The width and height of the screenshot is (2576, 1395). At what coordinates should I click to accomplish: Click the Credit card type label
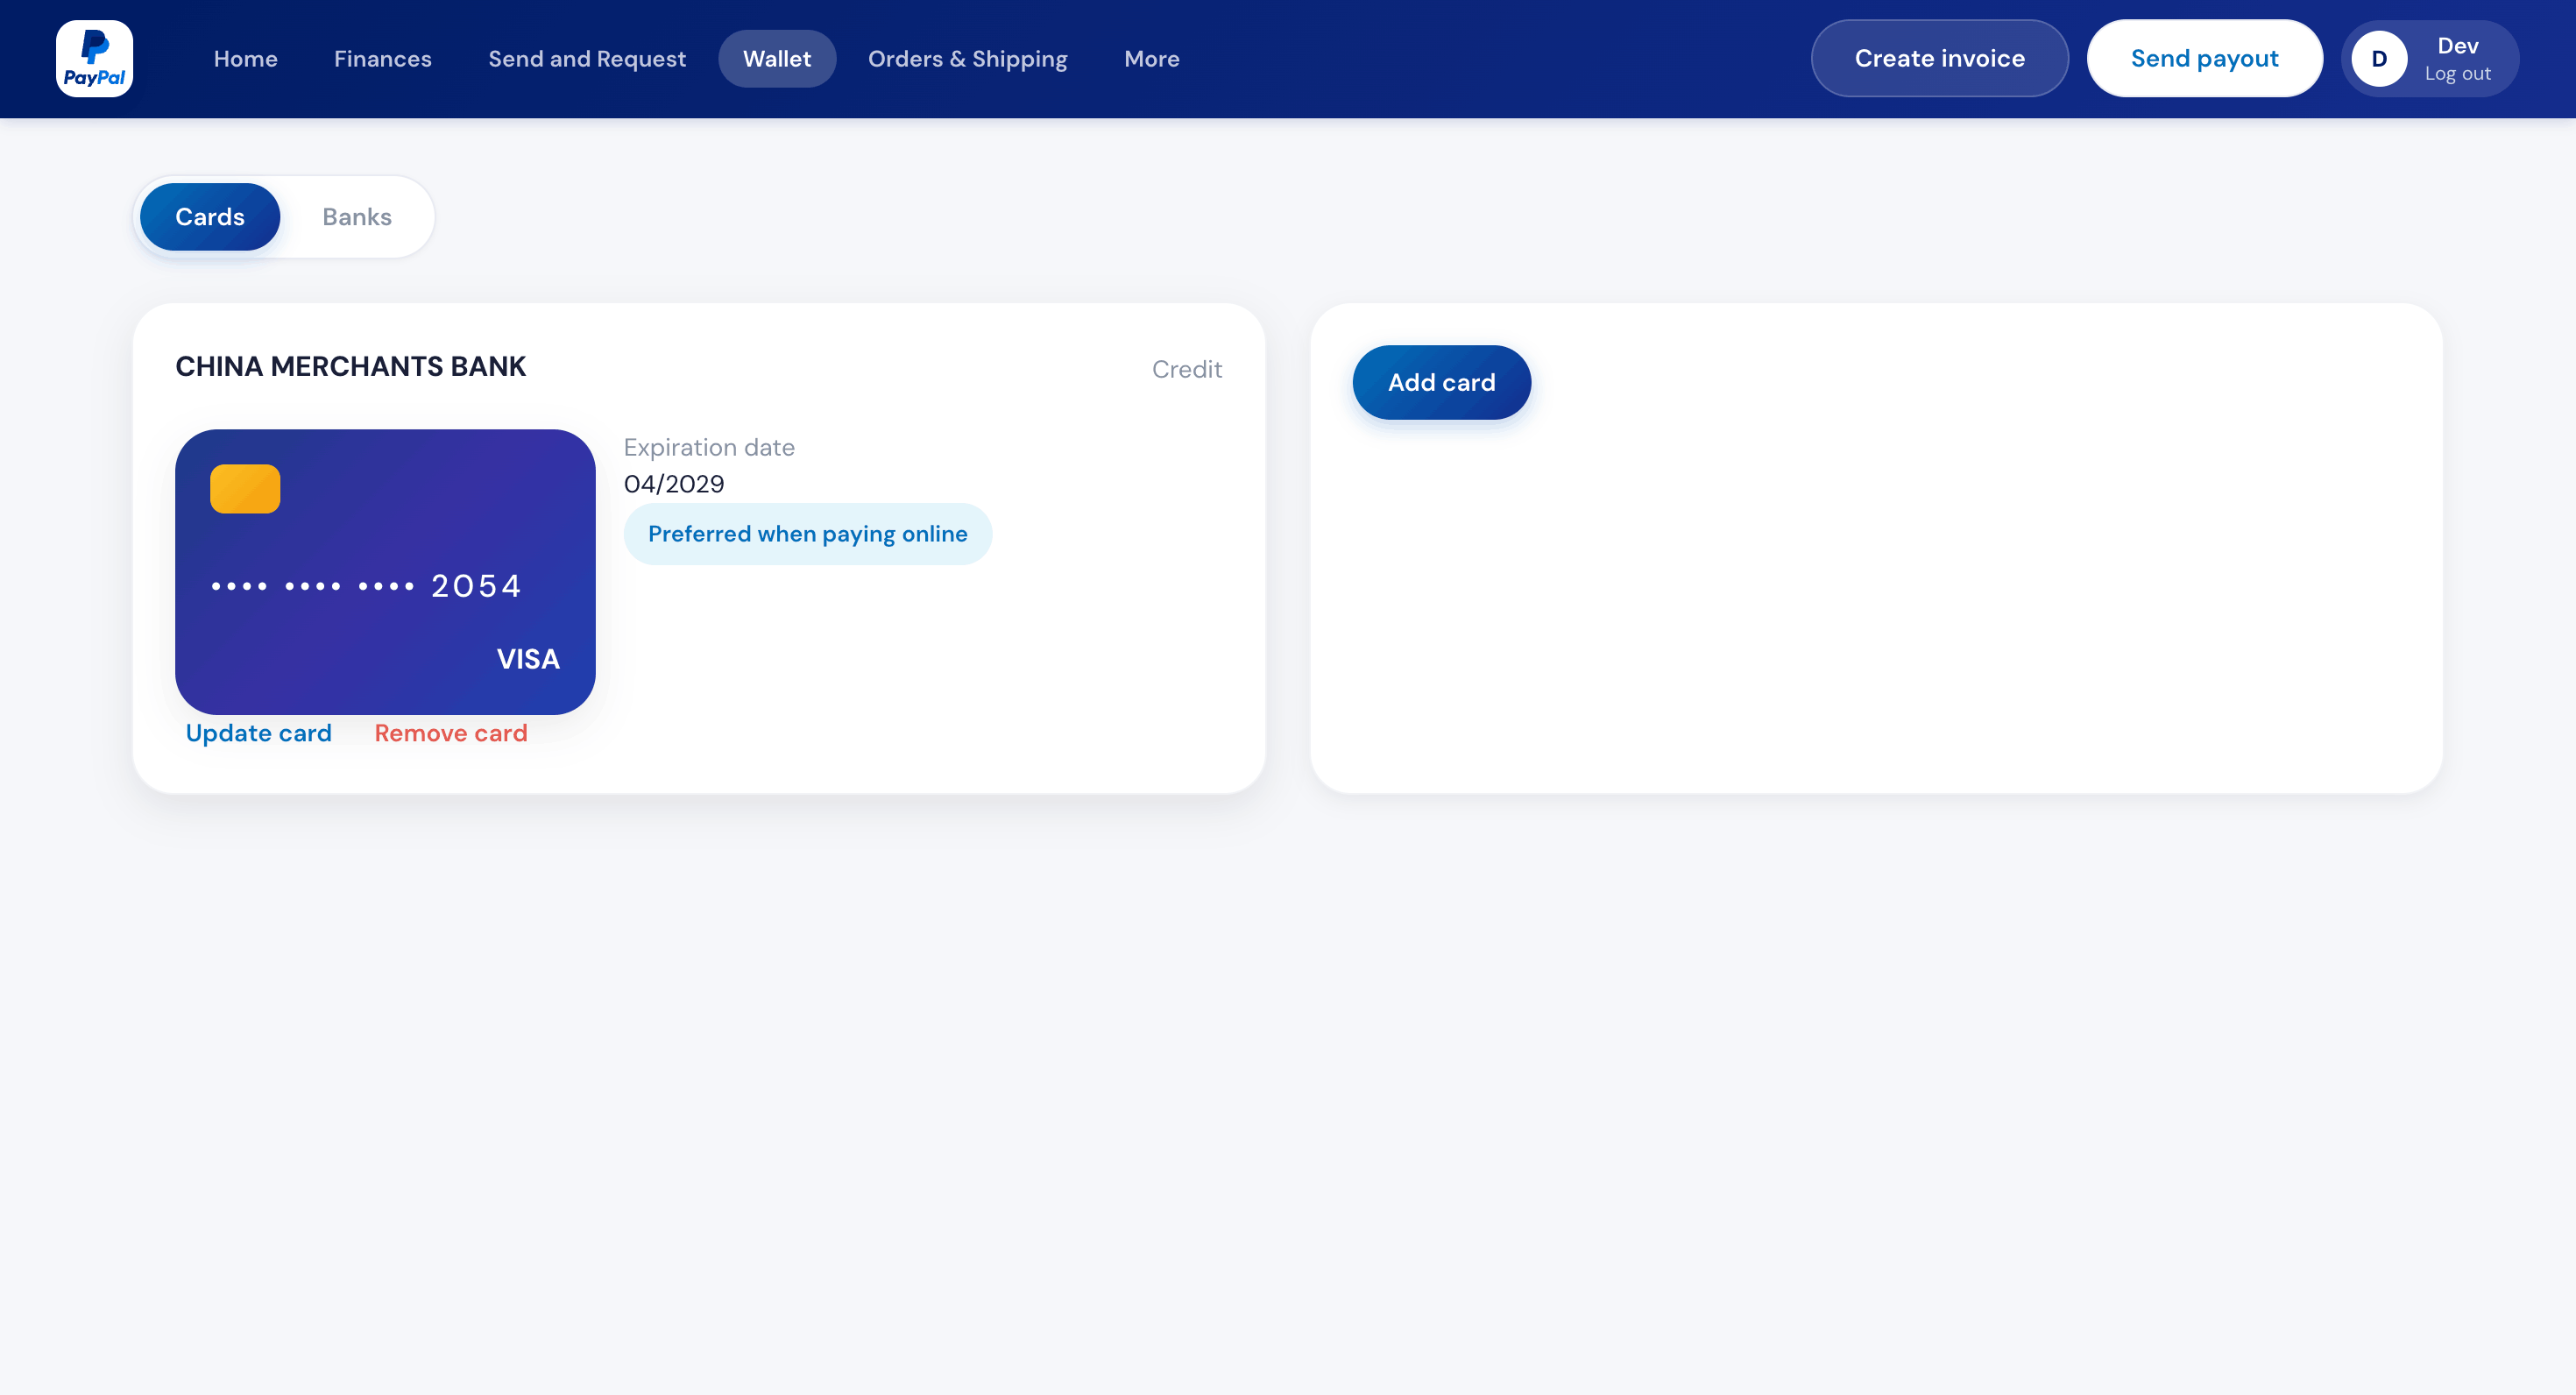point(1187,370)
